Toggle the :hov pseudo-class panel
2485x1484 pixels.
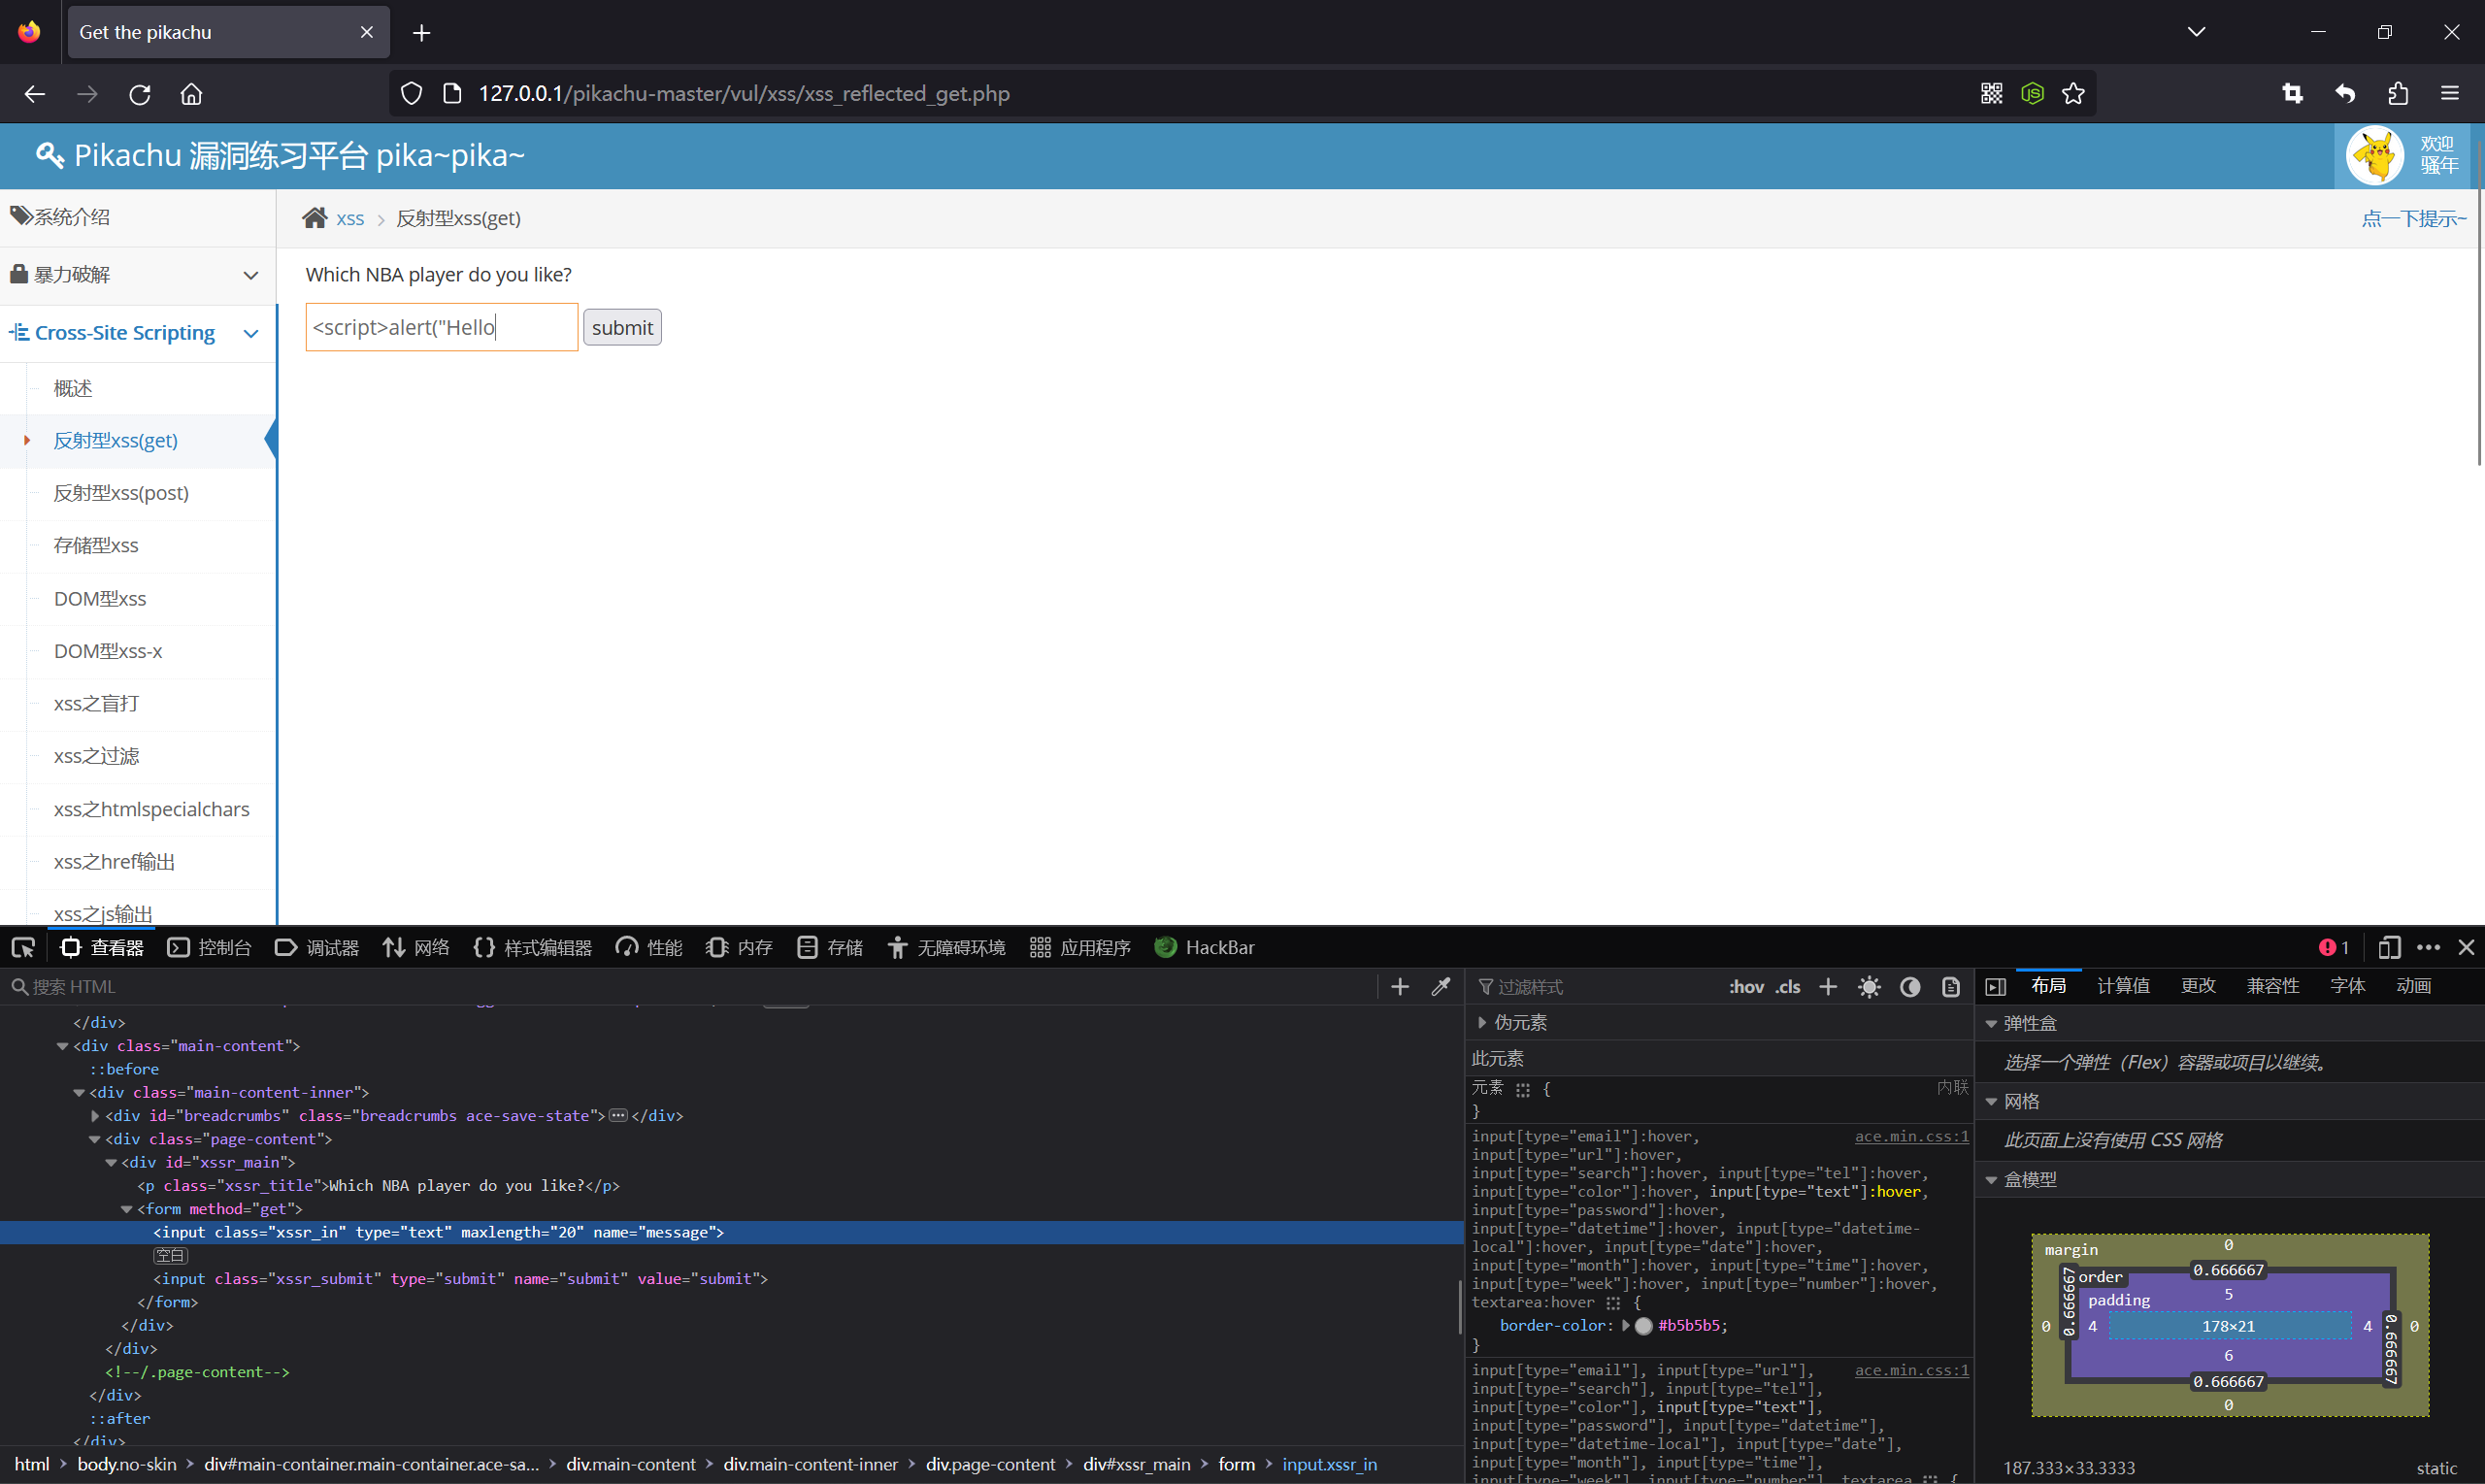(x=1746, y=987)
